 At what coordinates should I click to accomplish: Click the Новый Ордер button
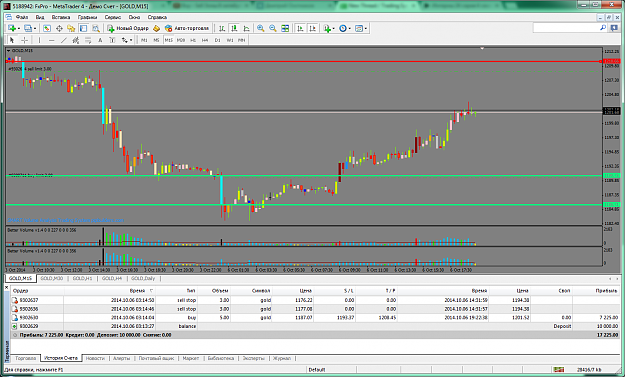(x=128, y=28)
